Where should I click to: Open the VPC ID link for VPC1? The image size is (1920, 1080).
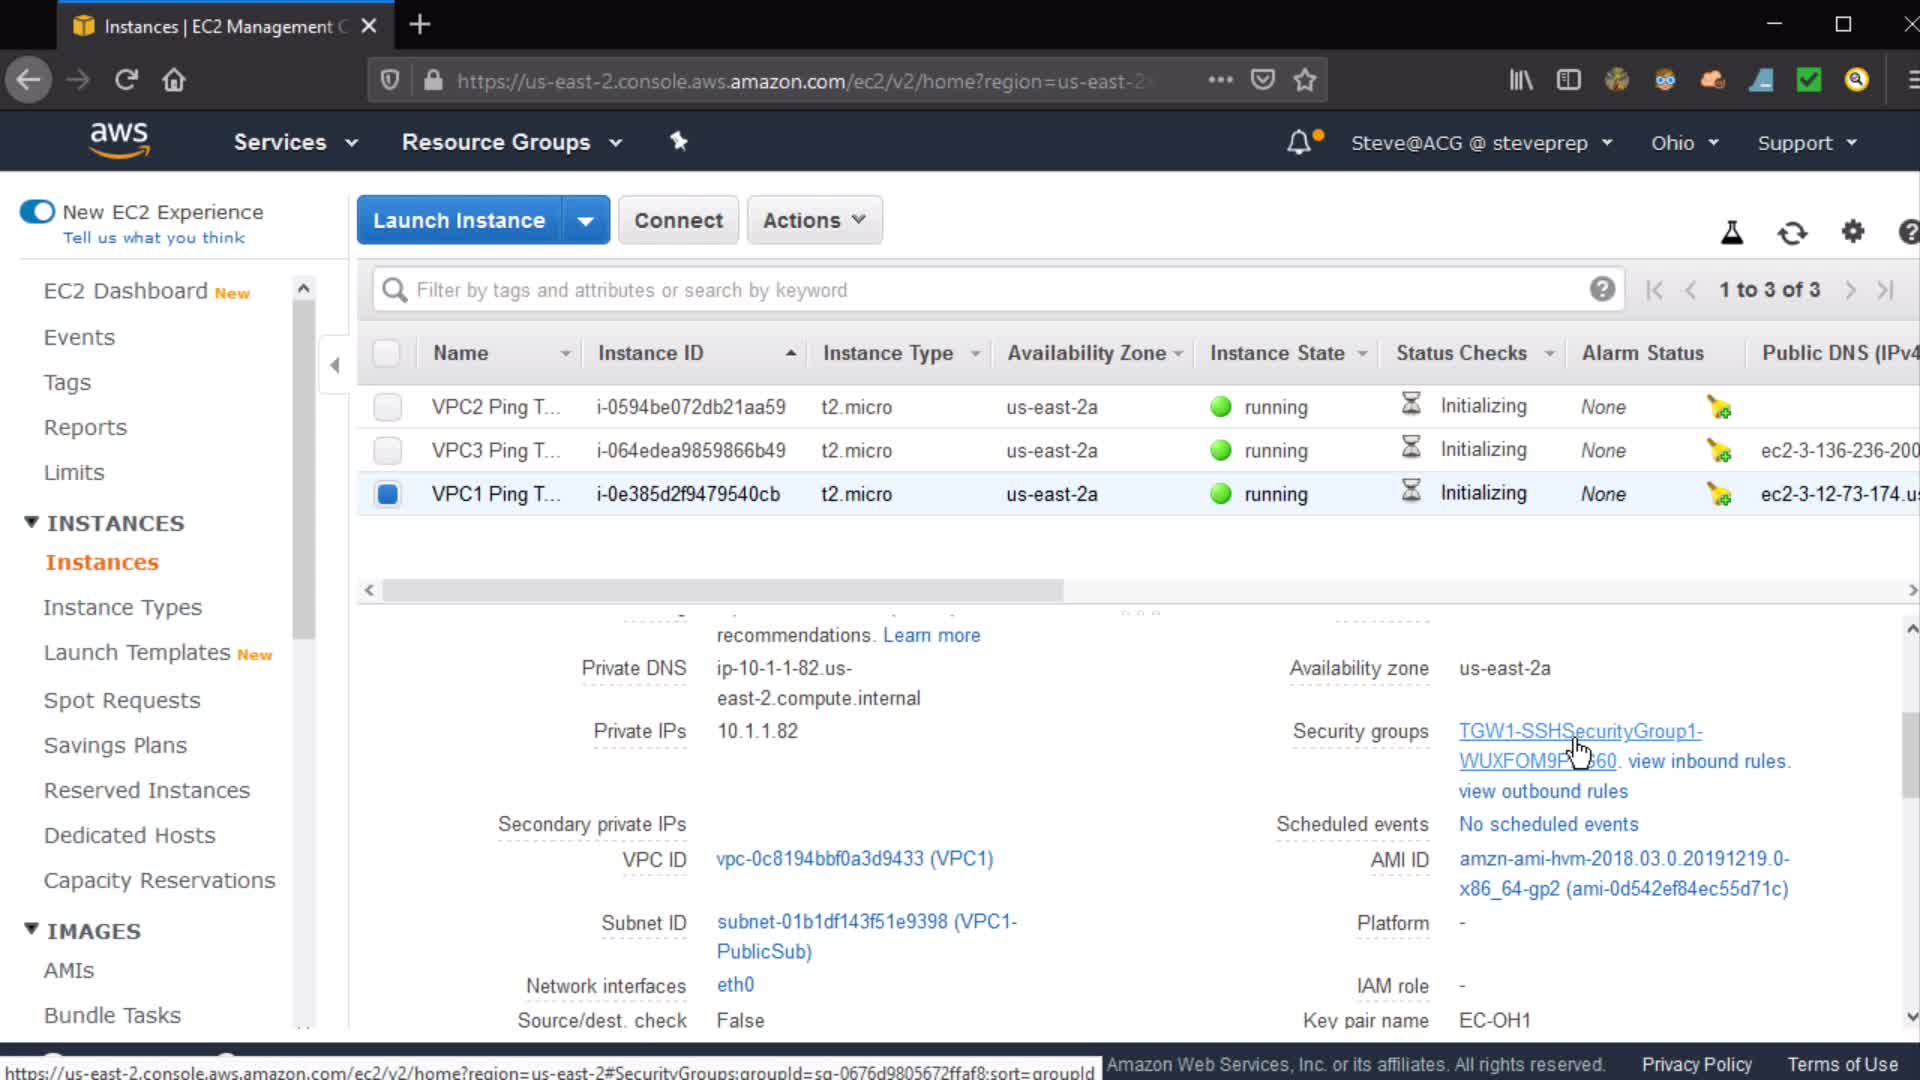[x=854, y=859]
